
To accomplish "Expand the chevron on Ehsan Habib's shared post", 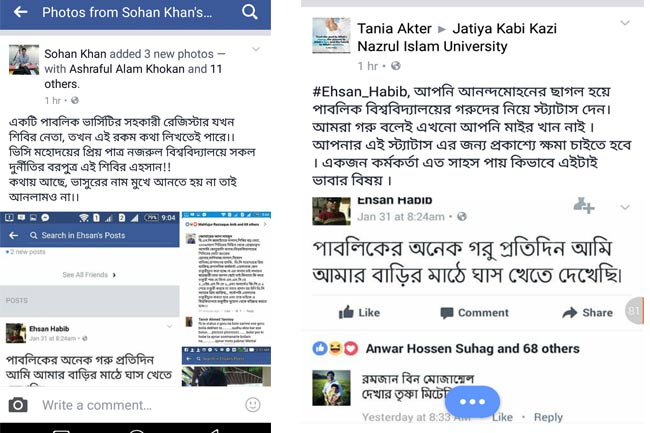I will 625,207.
